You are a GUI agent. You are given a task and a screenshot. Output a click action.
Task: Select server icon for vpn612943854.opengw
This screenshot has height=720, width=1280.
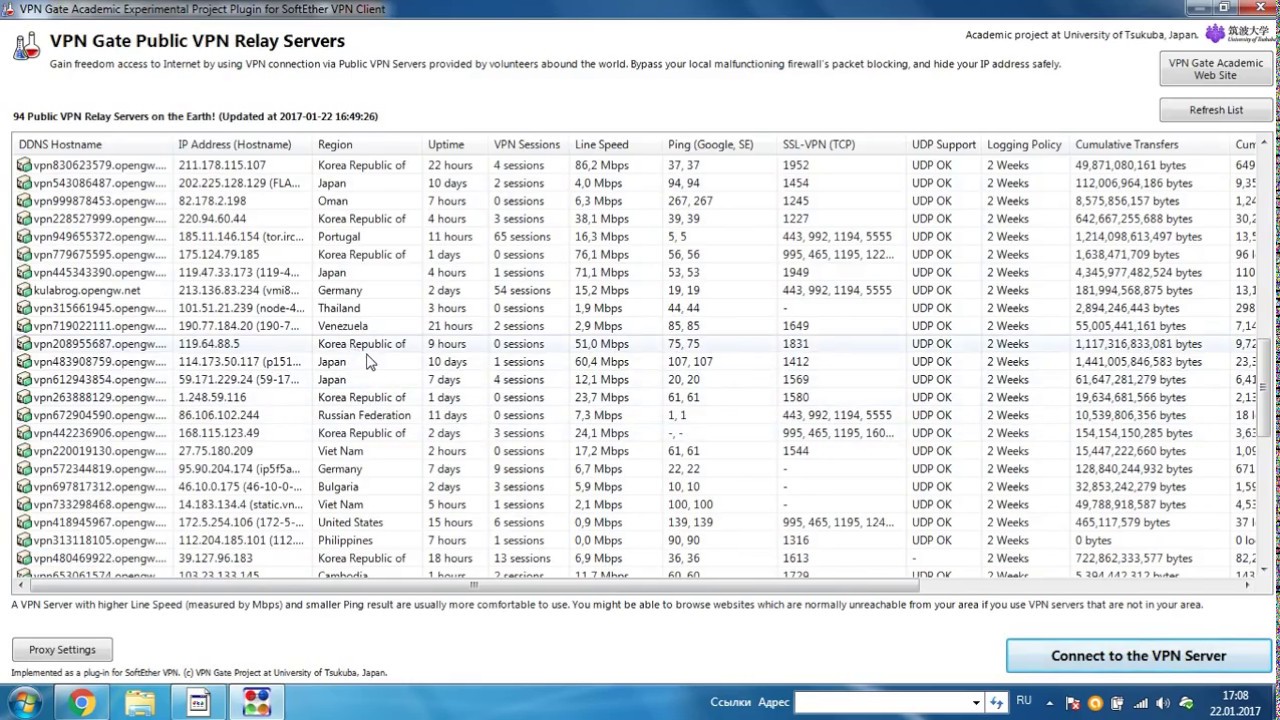click(x=24, y=380)
